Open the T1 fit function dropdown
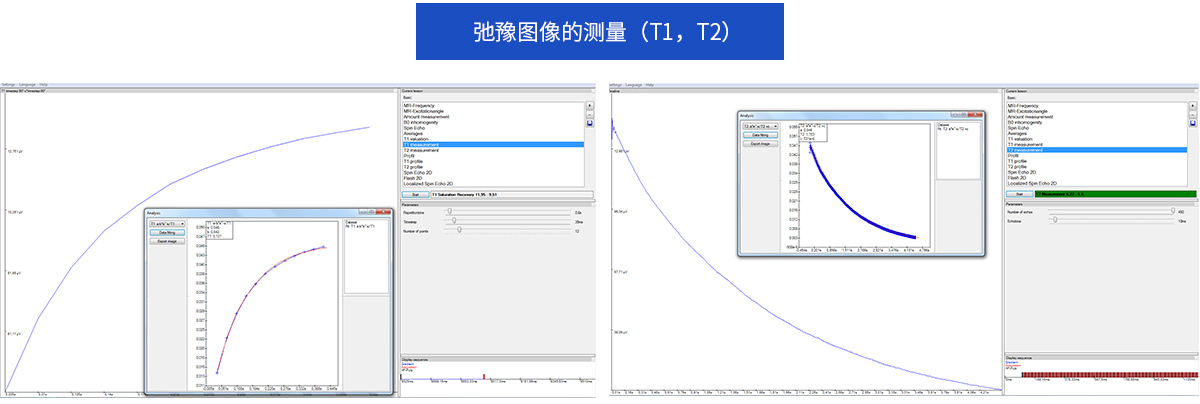 point(166,224)
